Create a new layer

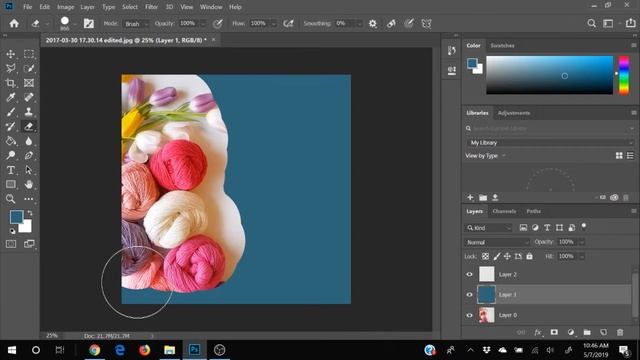603,332
